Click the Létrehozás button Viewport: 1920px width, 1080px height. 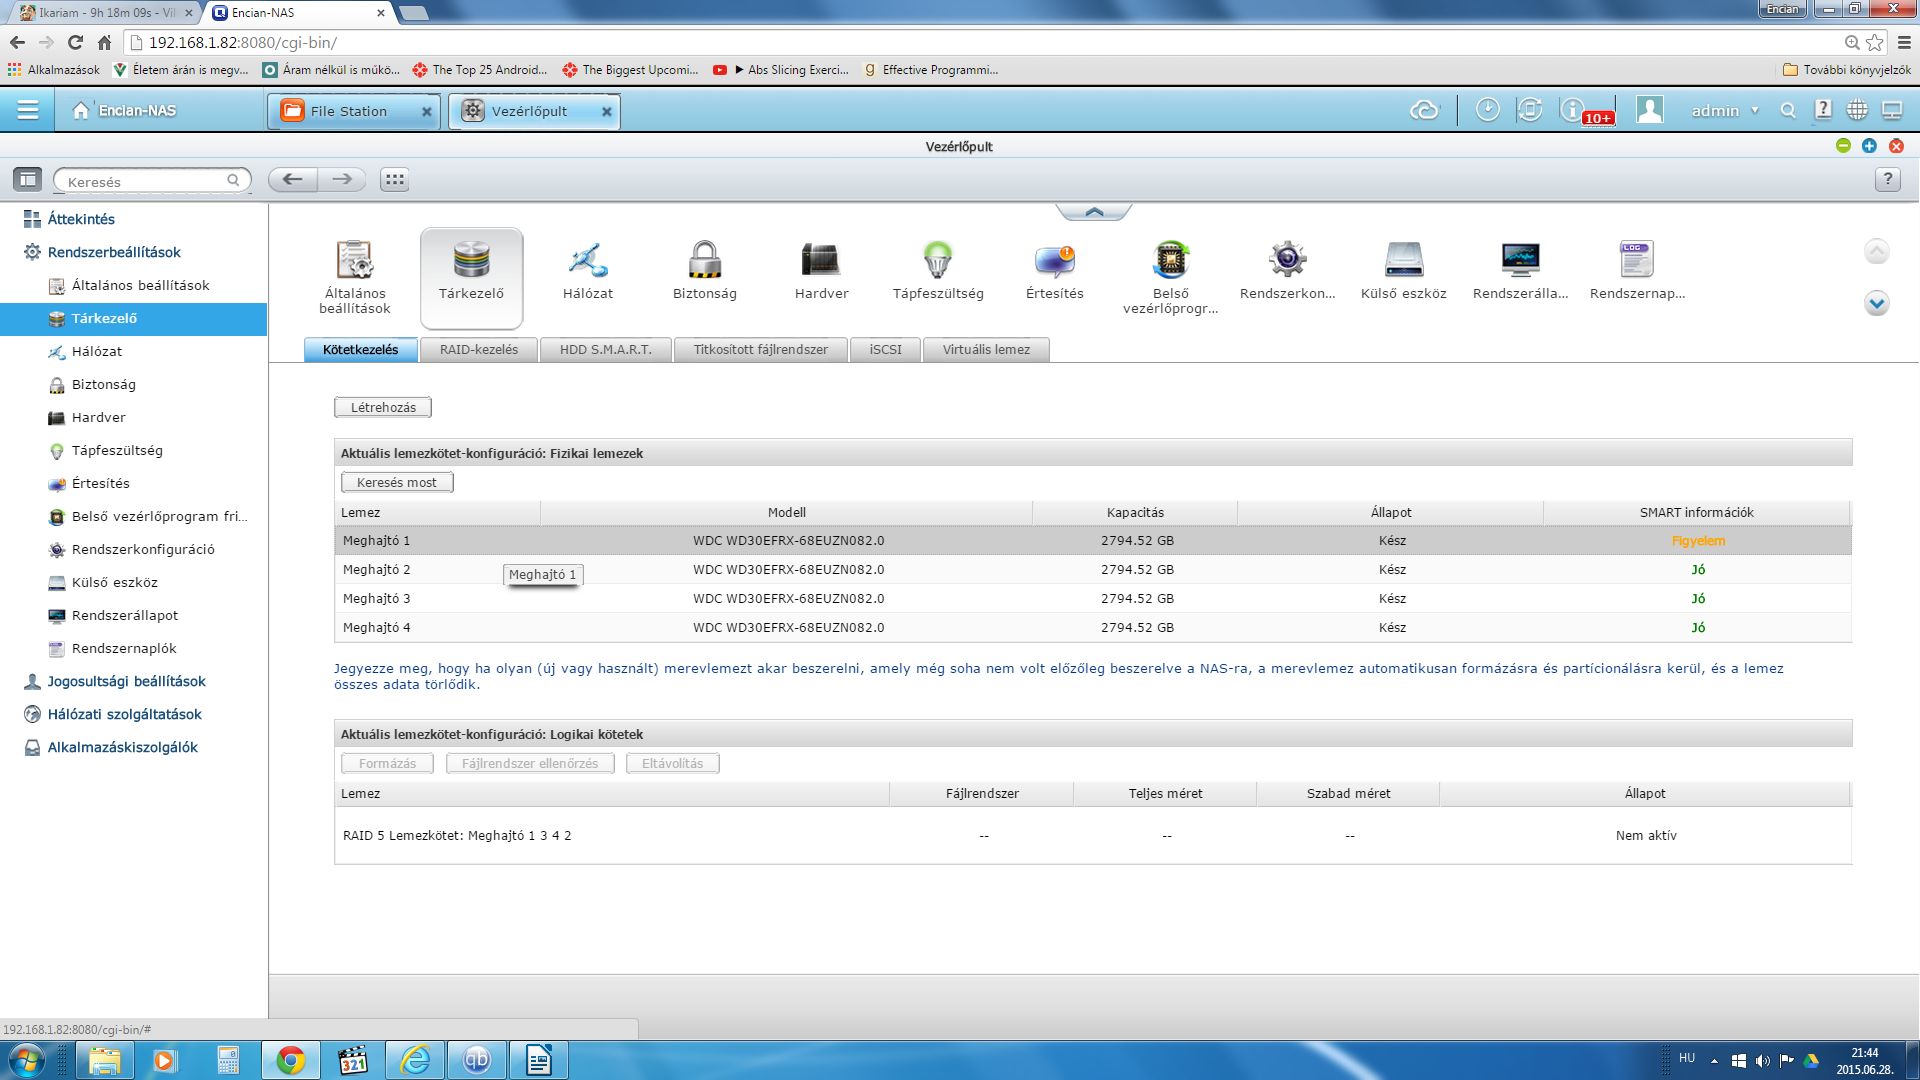pyautogui.click(x=383, y=408)
